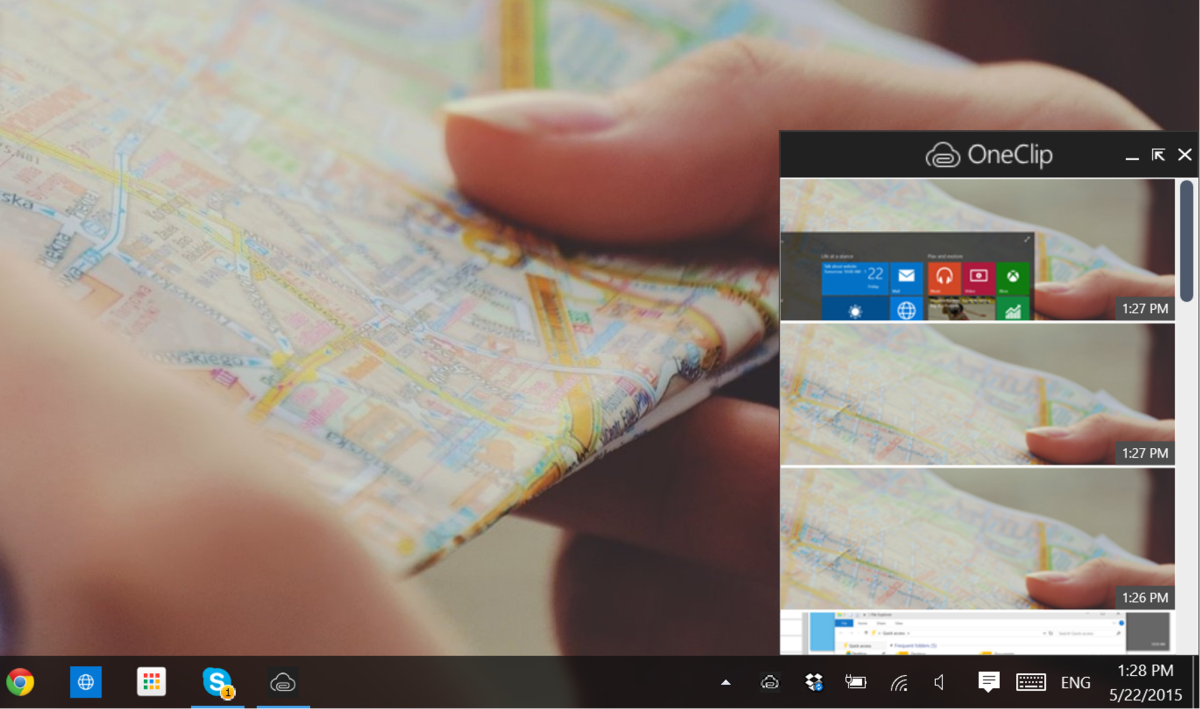Screen dimensions: 1200x709
Task: Click the OneClip expand arrow button
Action: point(1158,155)
